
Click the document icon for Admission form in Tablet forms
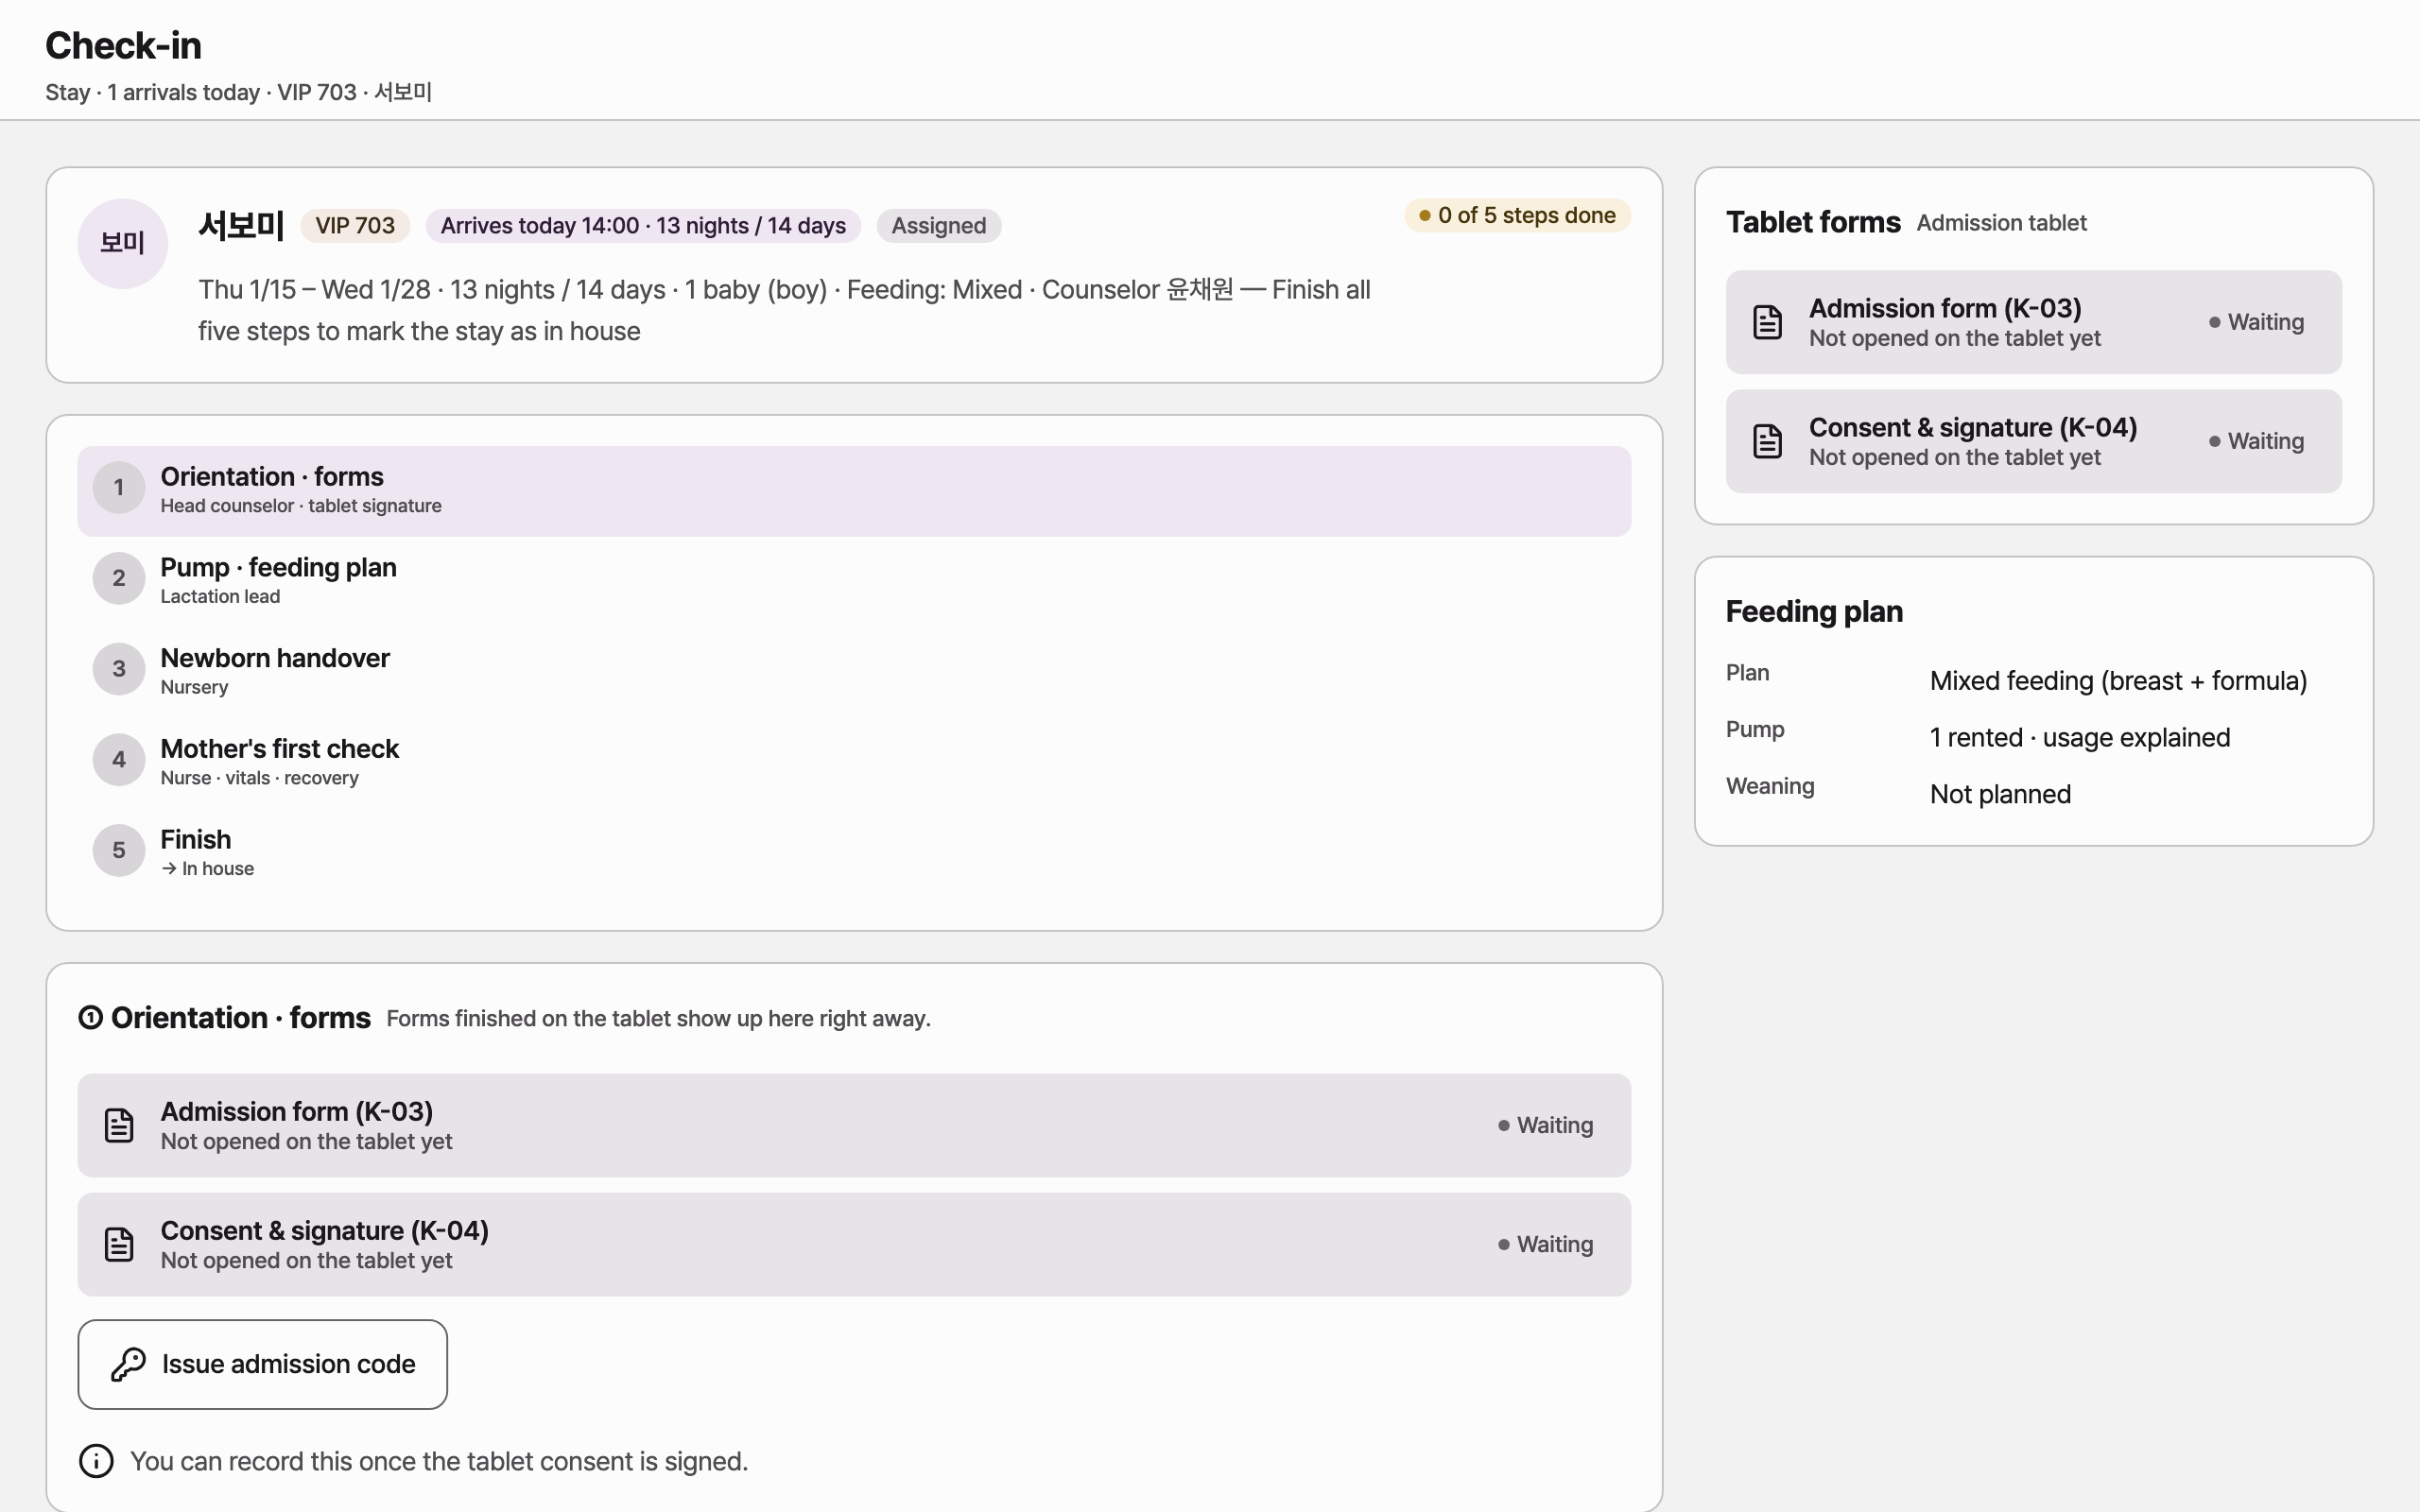click(1767, 322)
